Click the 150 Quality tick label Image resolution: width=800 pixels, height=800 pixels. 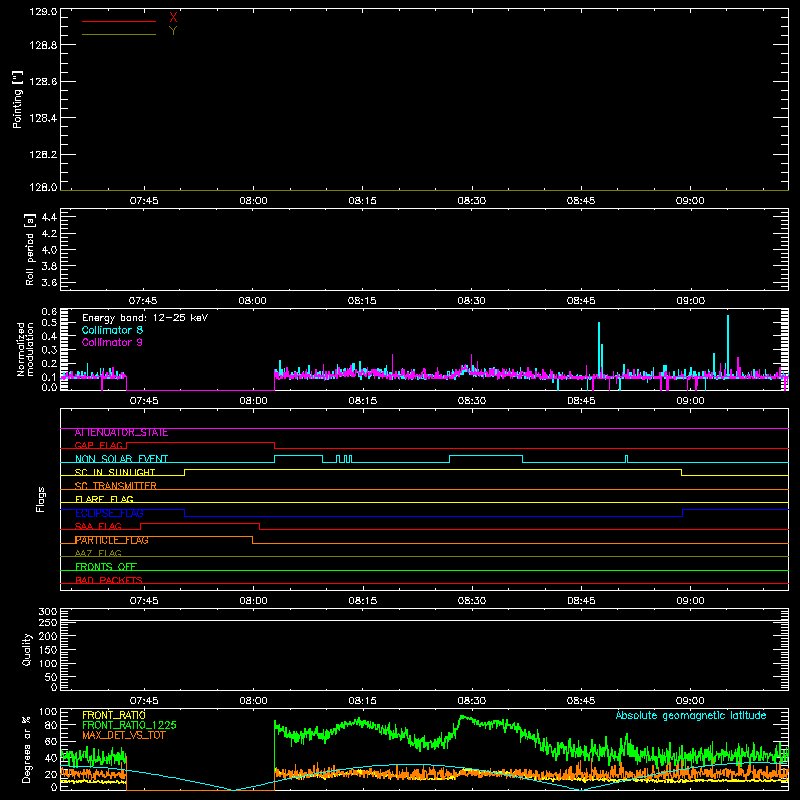pyautogui.click(x=48, y=650)
